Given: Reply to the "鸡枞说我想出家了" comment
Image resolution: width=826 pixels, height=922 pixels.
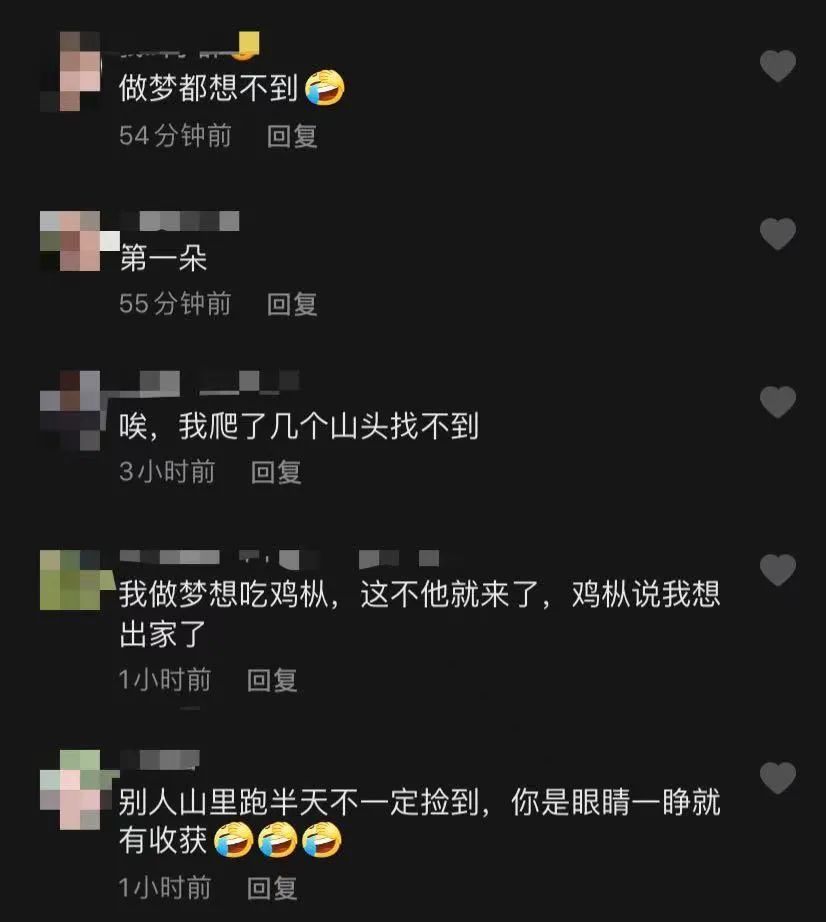Looking at the screenshot, I should tap(272, 680).
